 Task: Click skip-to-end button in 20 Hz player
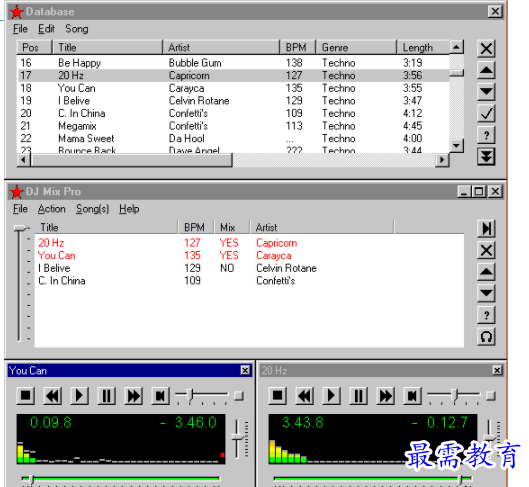413,395
